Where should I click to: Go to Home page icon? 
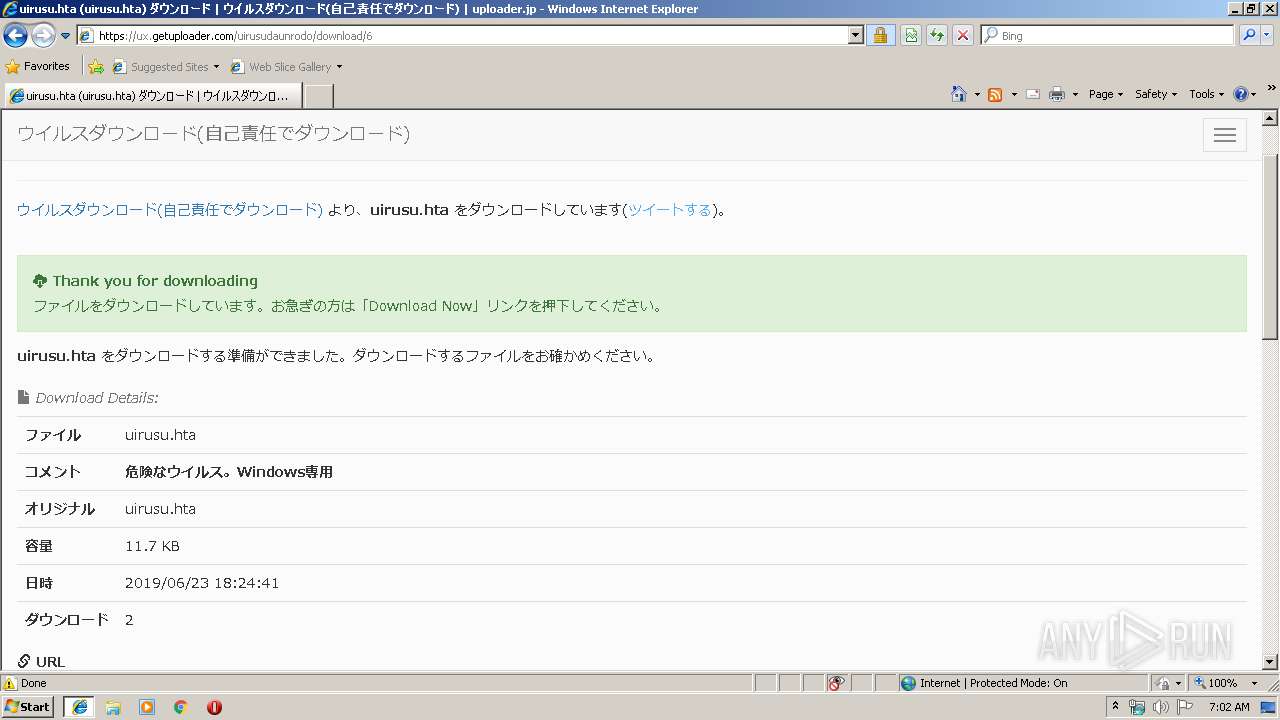[x=959, y=94]
